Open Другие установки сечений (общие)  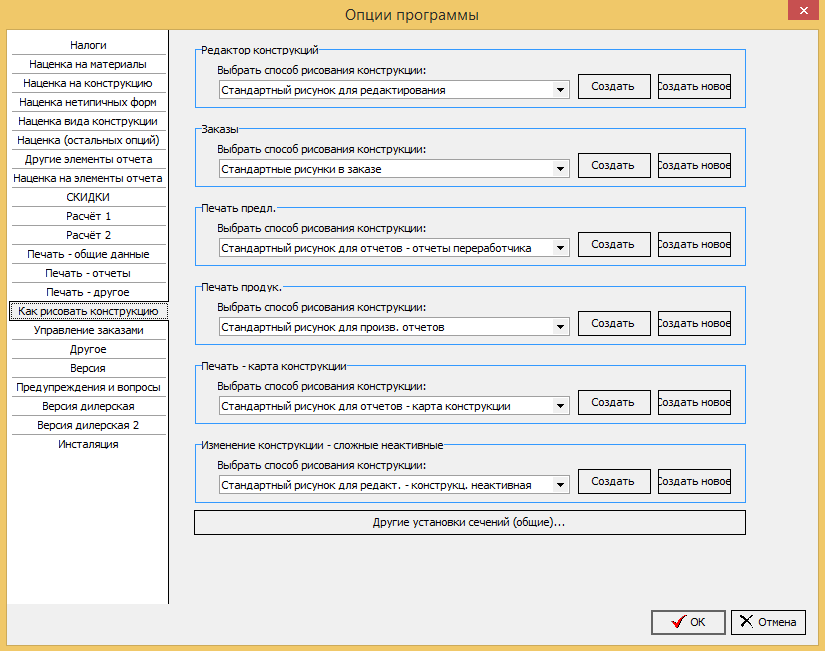click(x=470, y=523)
